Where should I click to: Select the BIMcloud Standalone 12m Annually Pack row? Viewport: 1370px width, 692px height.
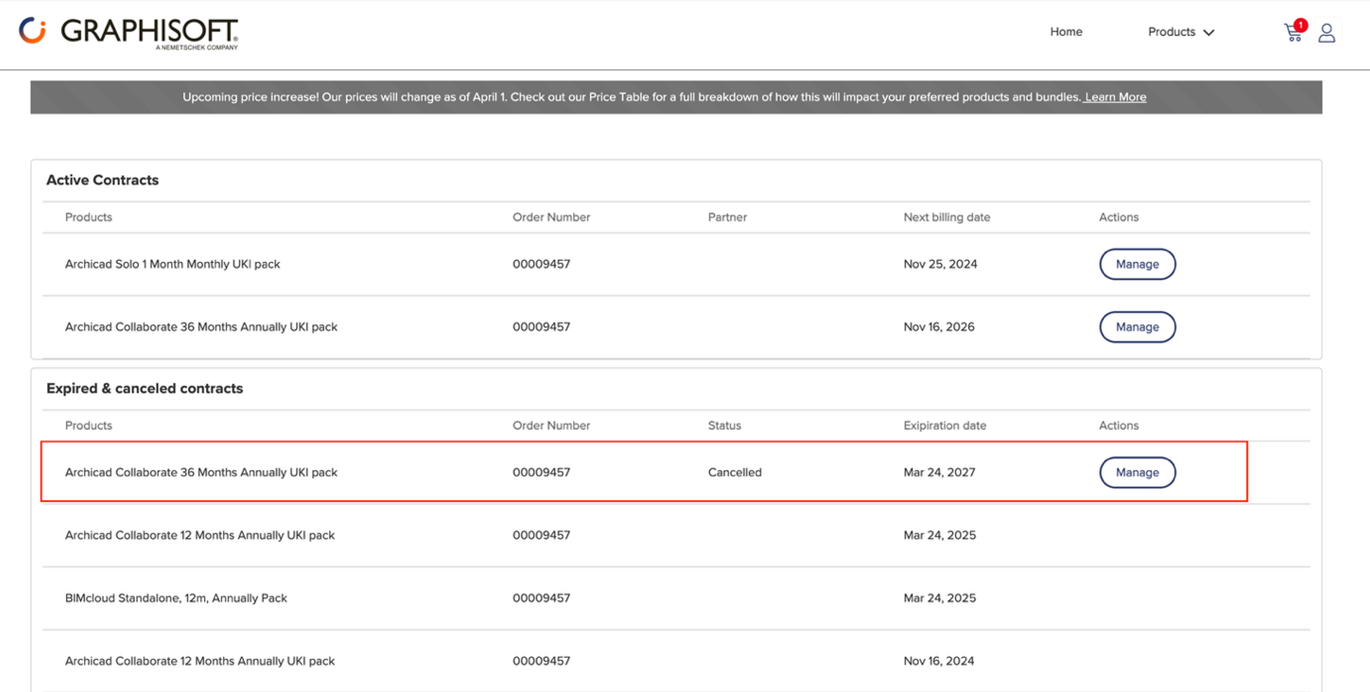tap(176, 598)
